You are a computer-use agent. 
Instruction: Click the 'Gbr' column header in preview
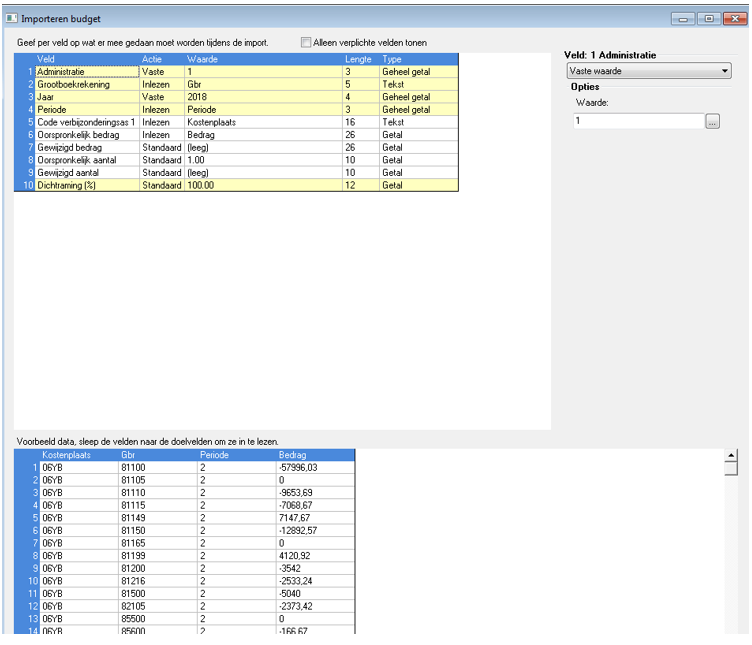[157, 454]
